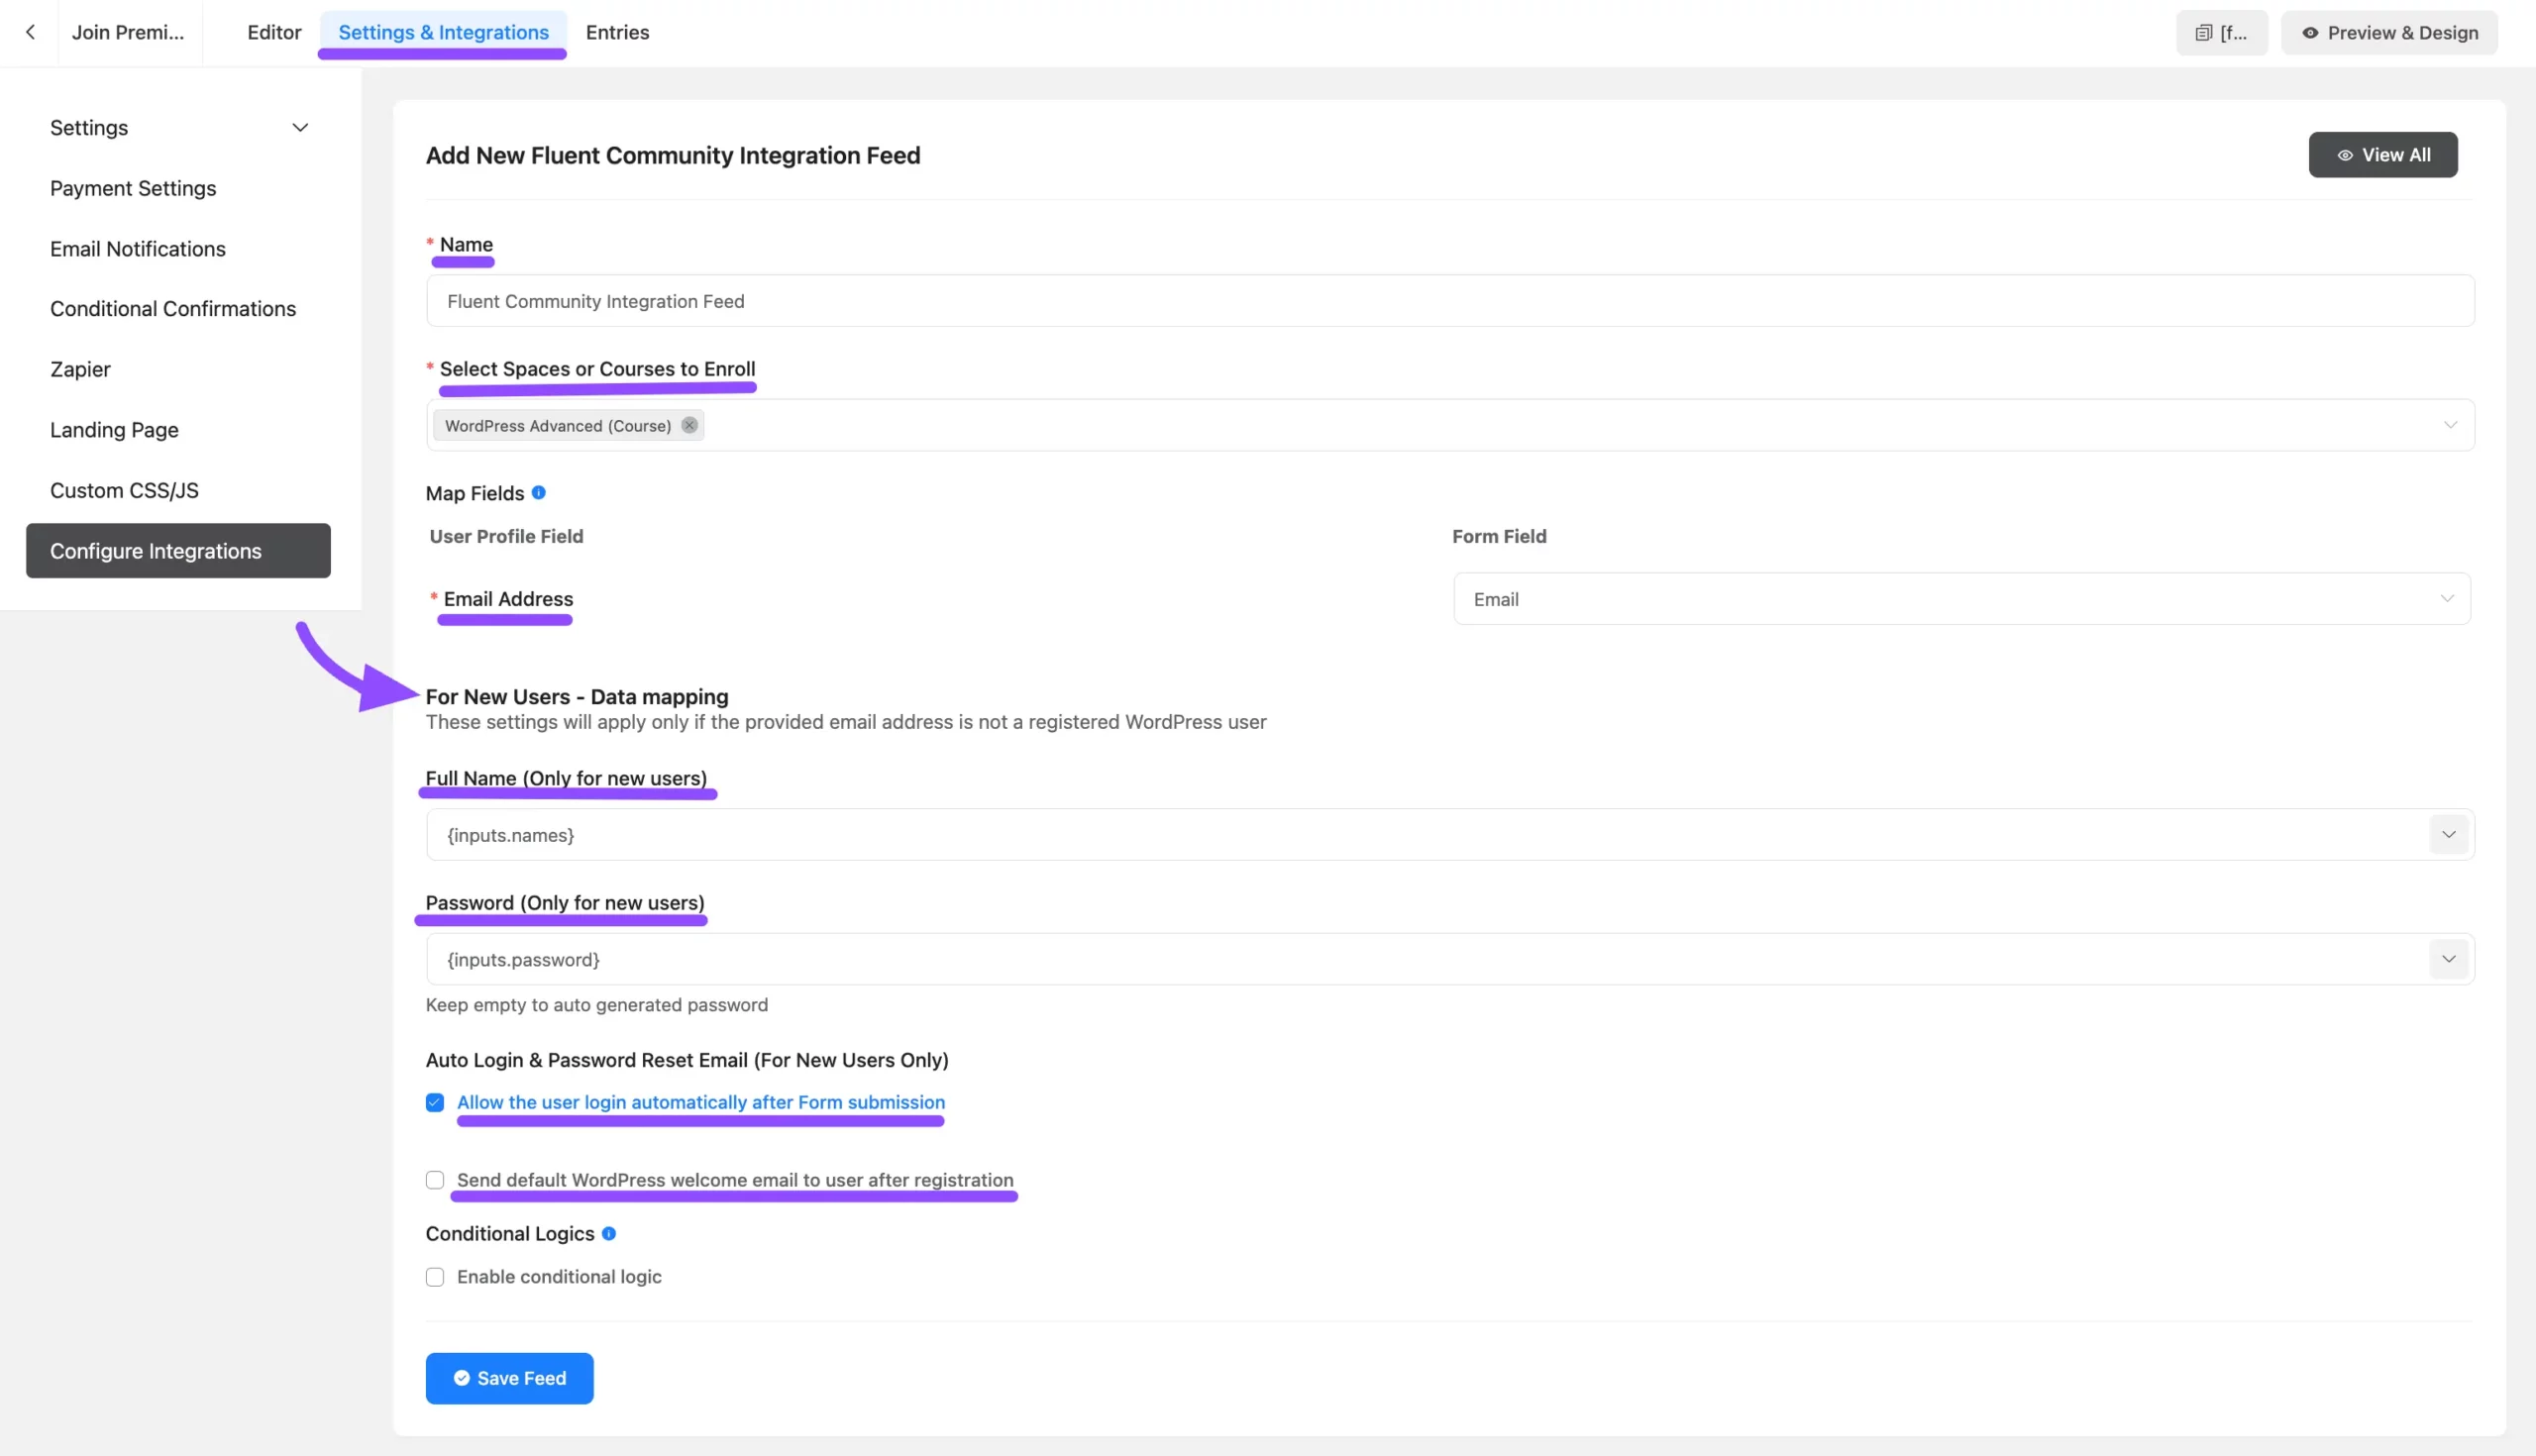Select Configure Integrations in sidebar

point(178,551)
